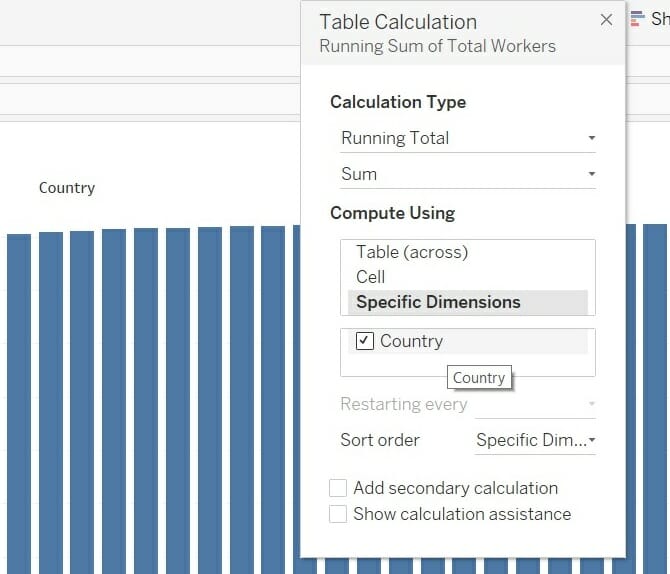Select Table (across) in Compute Using
This screenshot has width=670, height=574.
pos(412,252)
